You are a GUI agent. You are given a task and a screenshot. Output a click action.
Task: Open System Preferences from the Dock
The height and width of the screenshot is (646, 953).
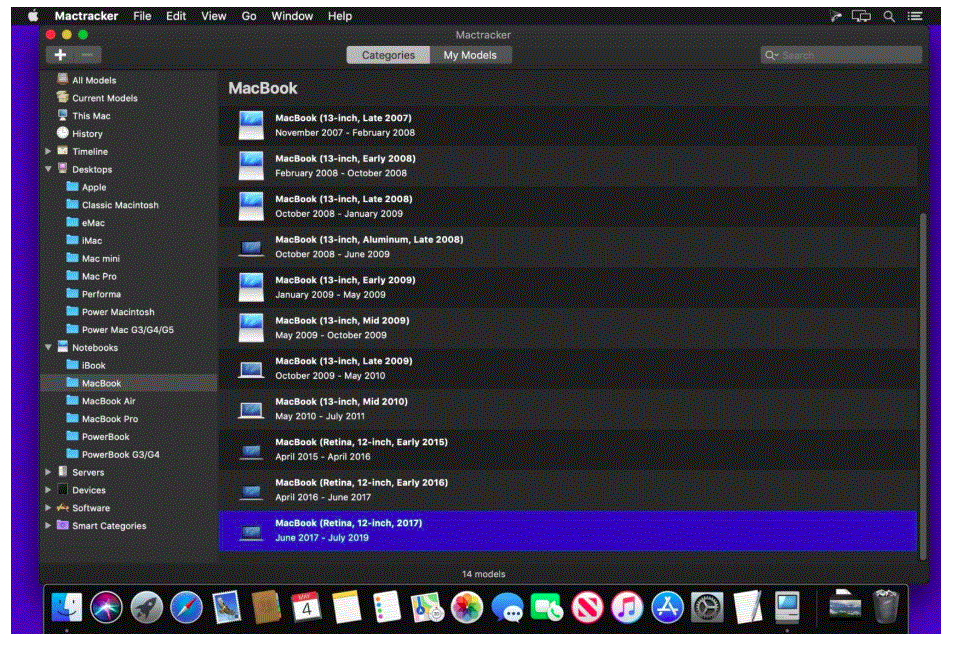click(x=707, y=607)
